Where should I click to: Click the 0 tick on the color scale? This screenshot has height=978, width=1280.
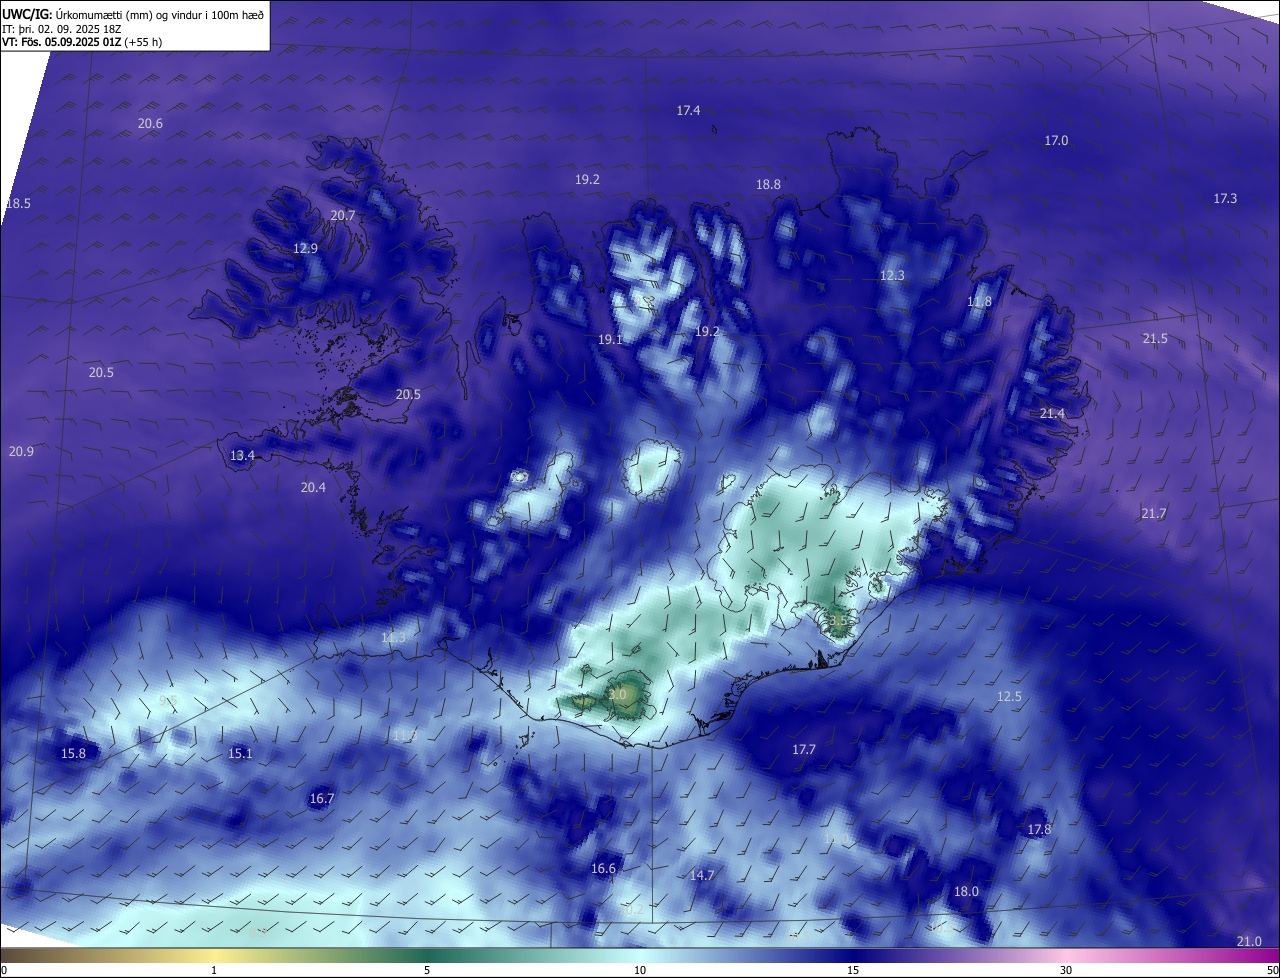click(4, 970)
